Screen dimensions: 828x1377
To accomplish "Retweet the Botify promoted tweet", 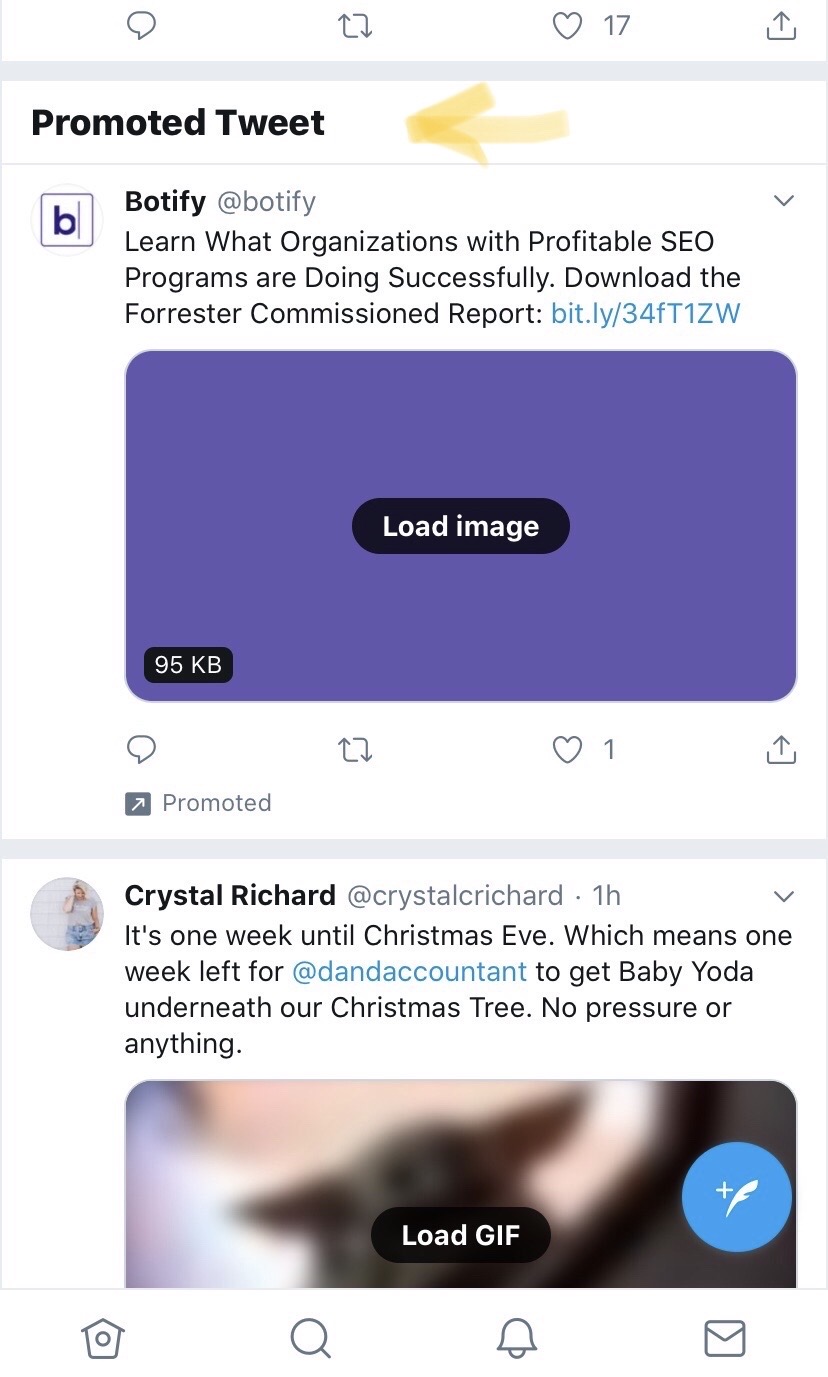I will (354, 749).
